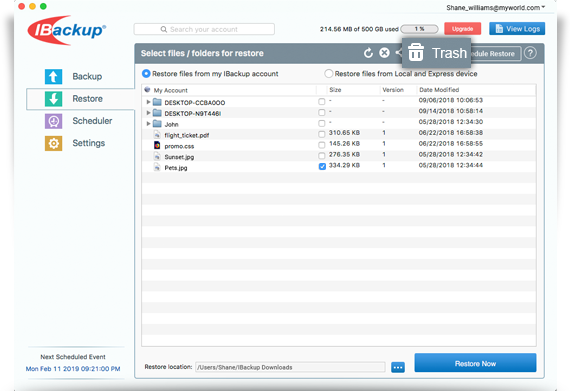570x391 pixels.
Task: Tick the John folder checkbox
Action: coord(322,123)
